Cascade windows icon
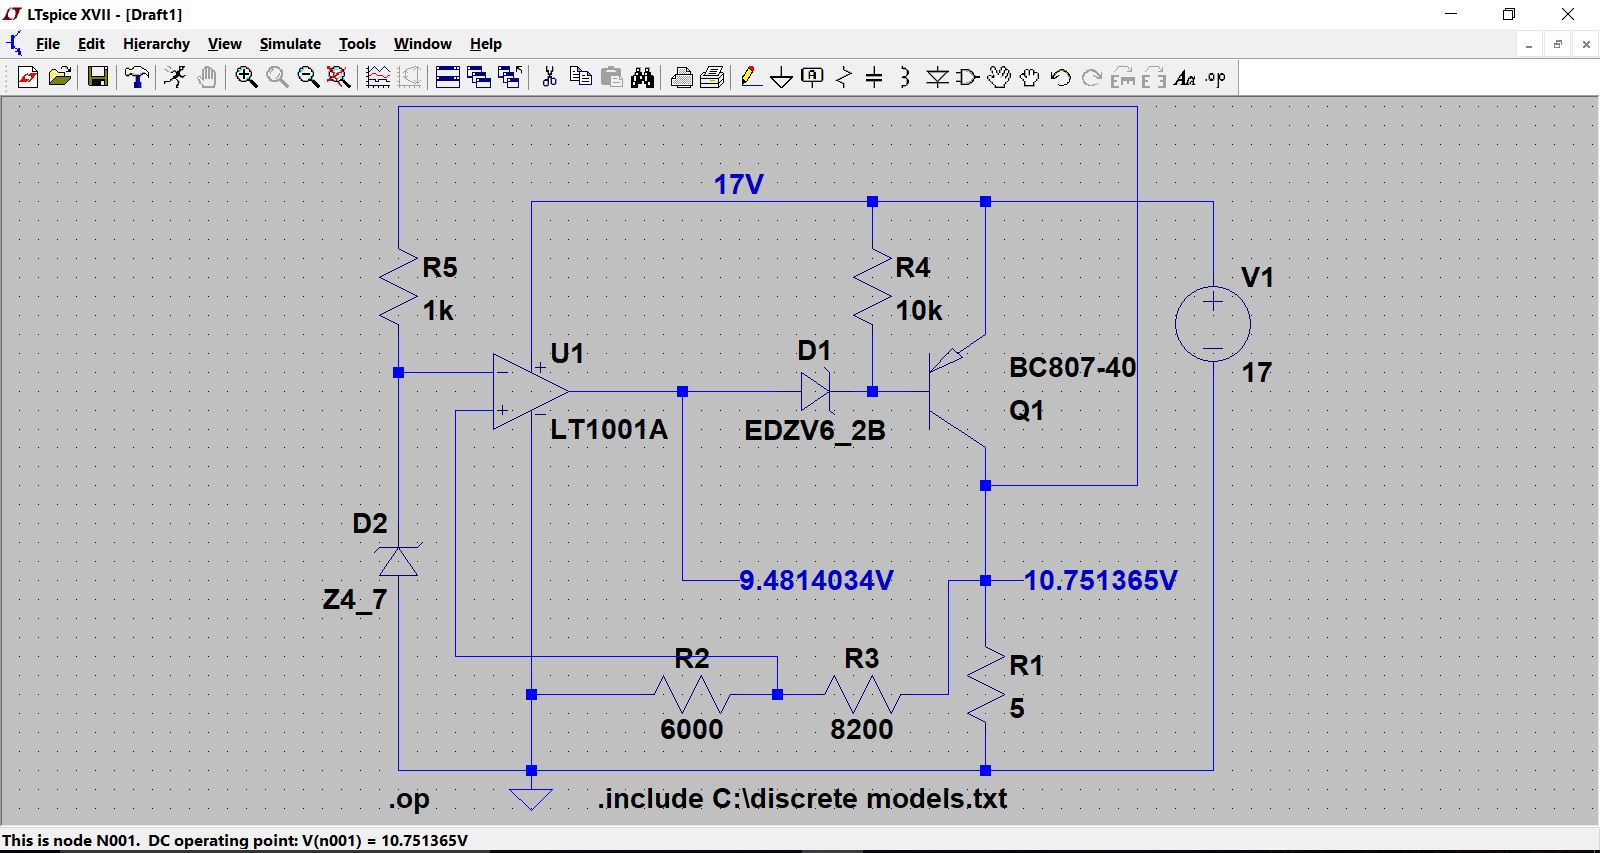1600x853 pixels. coord(479,77)
